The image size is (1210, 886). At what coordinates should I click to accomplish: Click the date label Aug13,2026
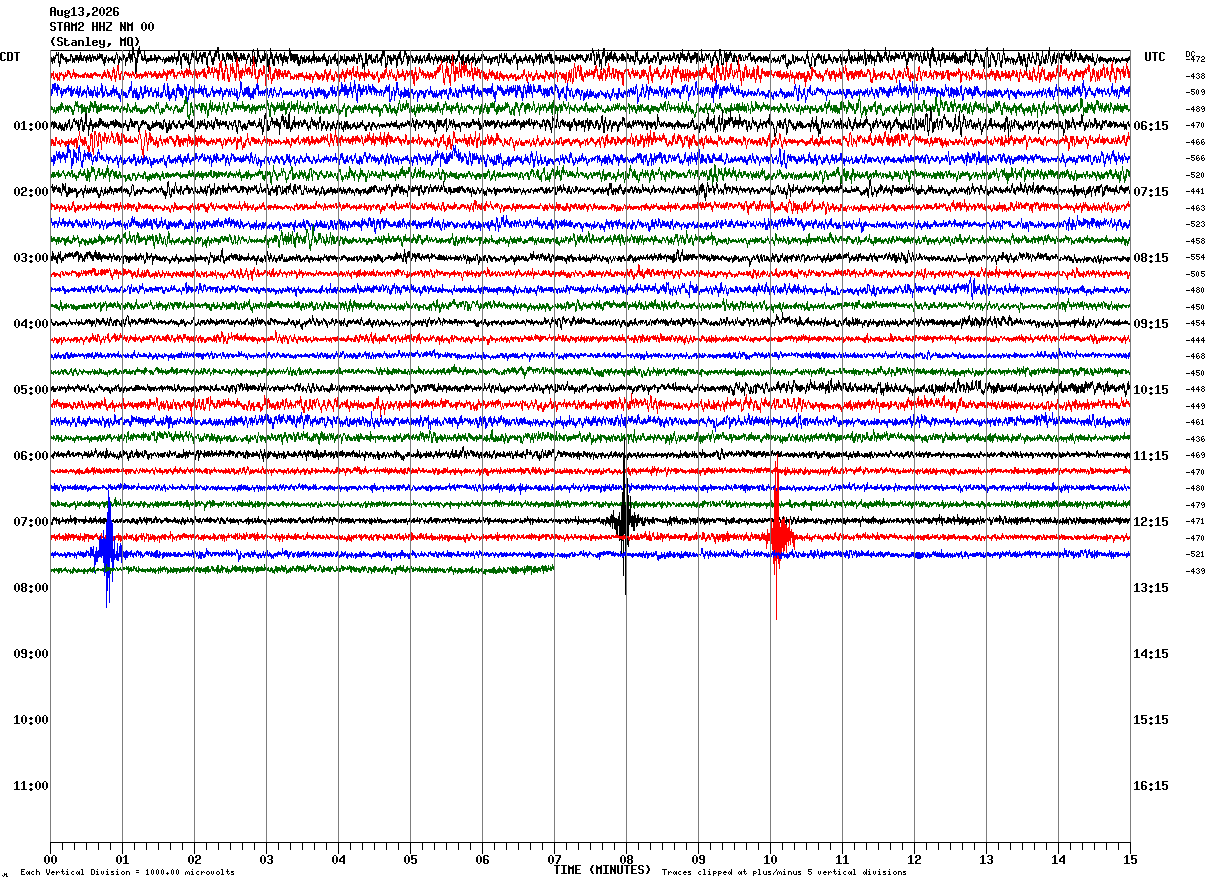[84, 12]
